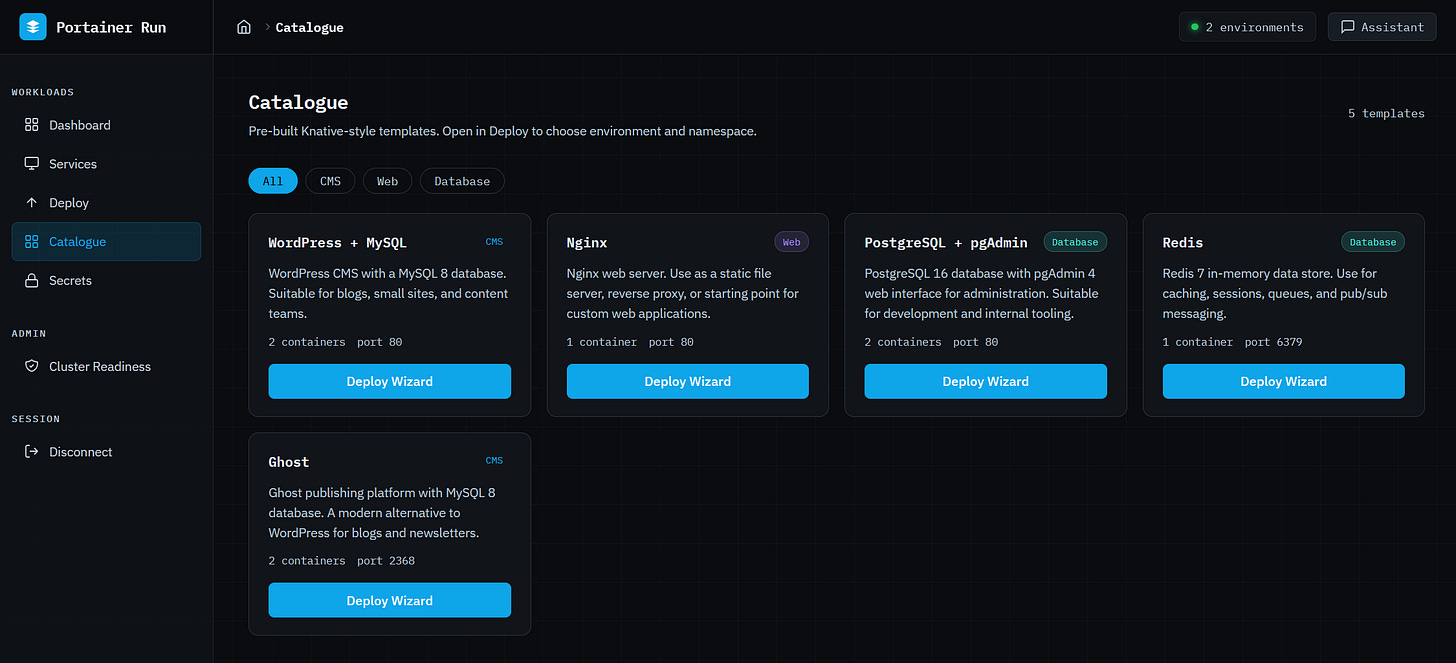1456x663 pixels.
Task: Click the Ghost card title
Action: pos(289,462)
